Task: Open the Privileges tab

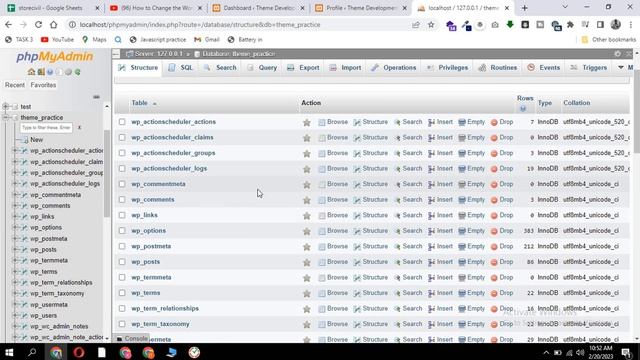Action: 448,68
